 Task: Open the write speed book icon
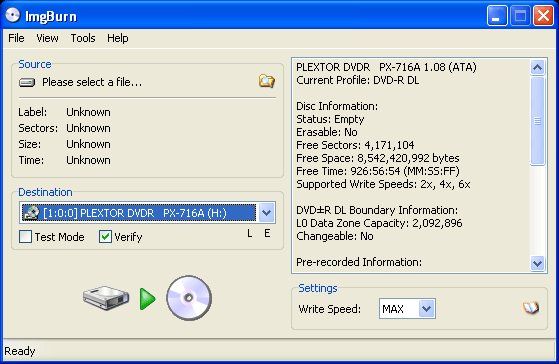531,308
